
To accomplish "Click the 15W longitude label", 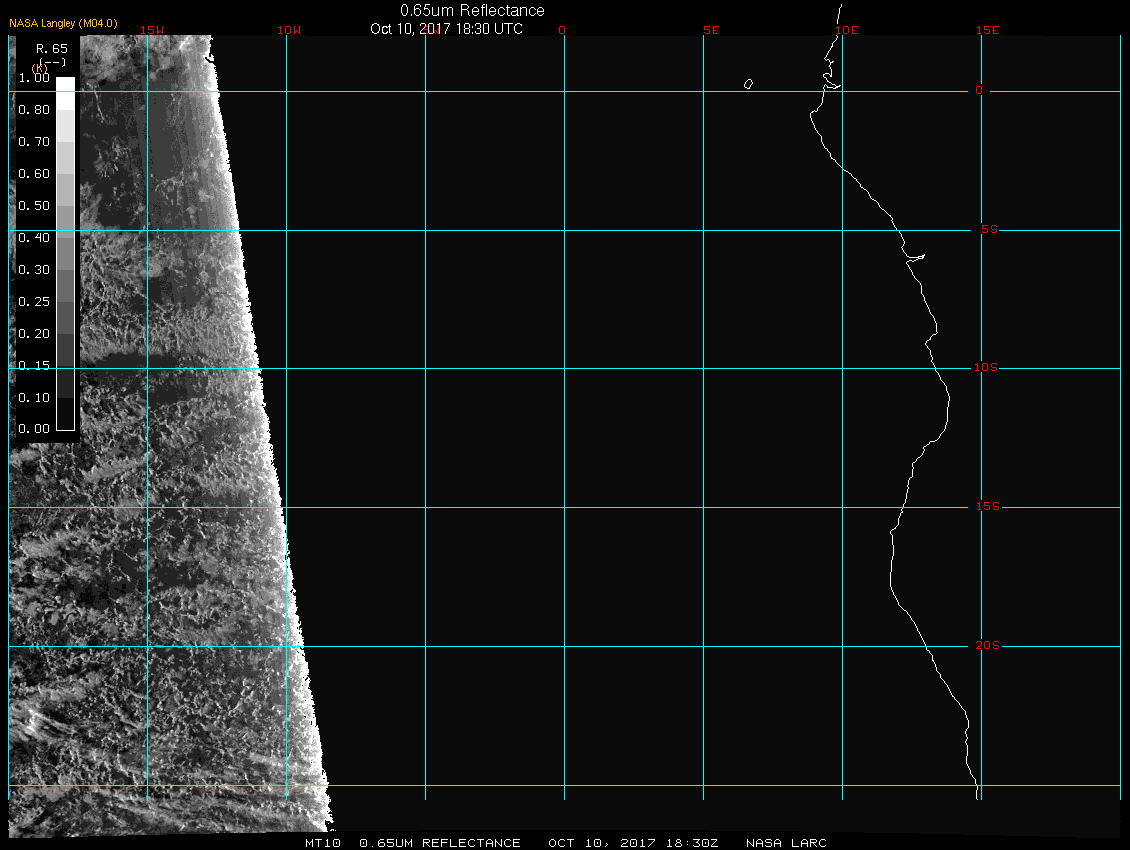I will pos(152,30).
